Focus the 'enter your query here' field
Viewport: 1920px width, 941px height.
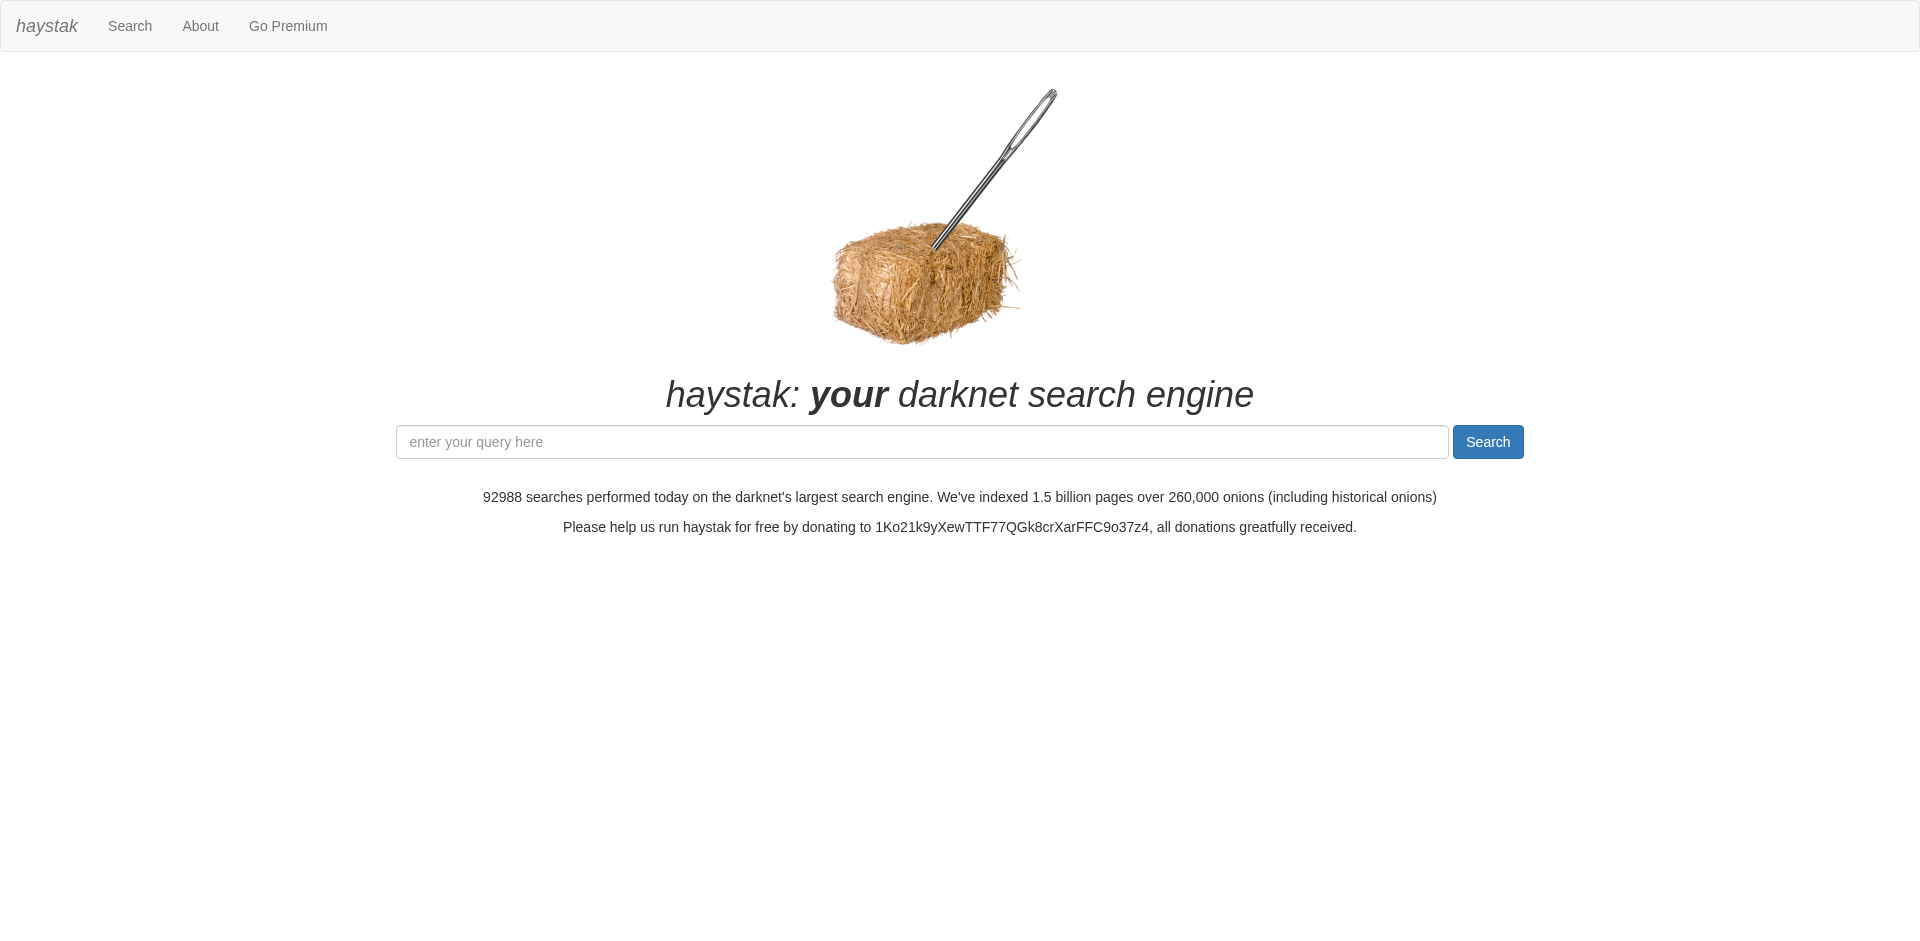921,442
